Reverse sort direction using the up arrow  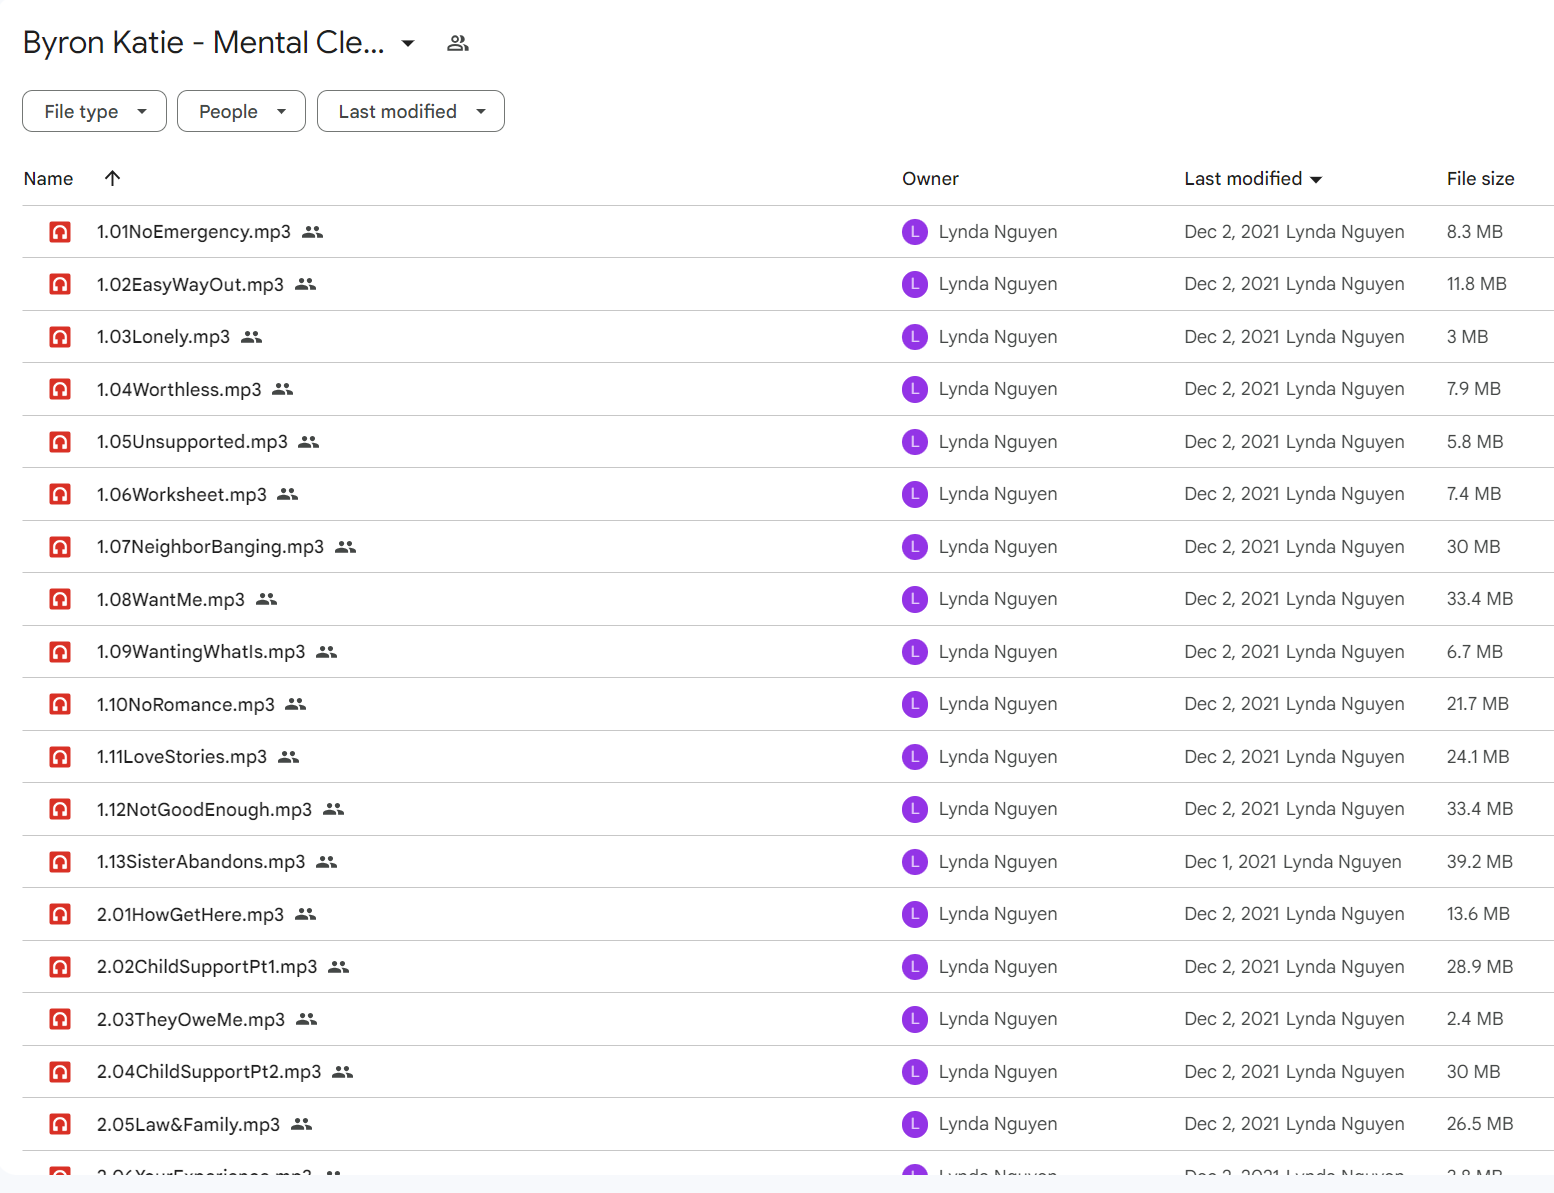(x=112, y=178)
